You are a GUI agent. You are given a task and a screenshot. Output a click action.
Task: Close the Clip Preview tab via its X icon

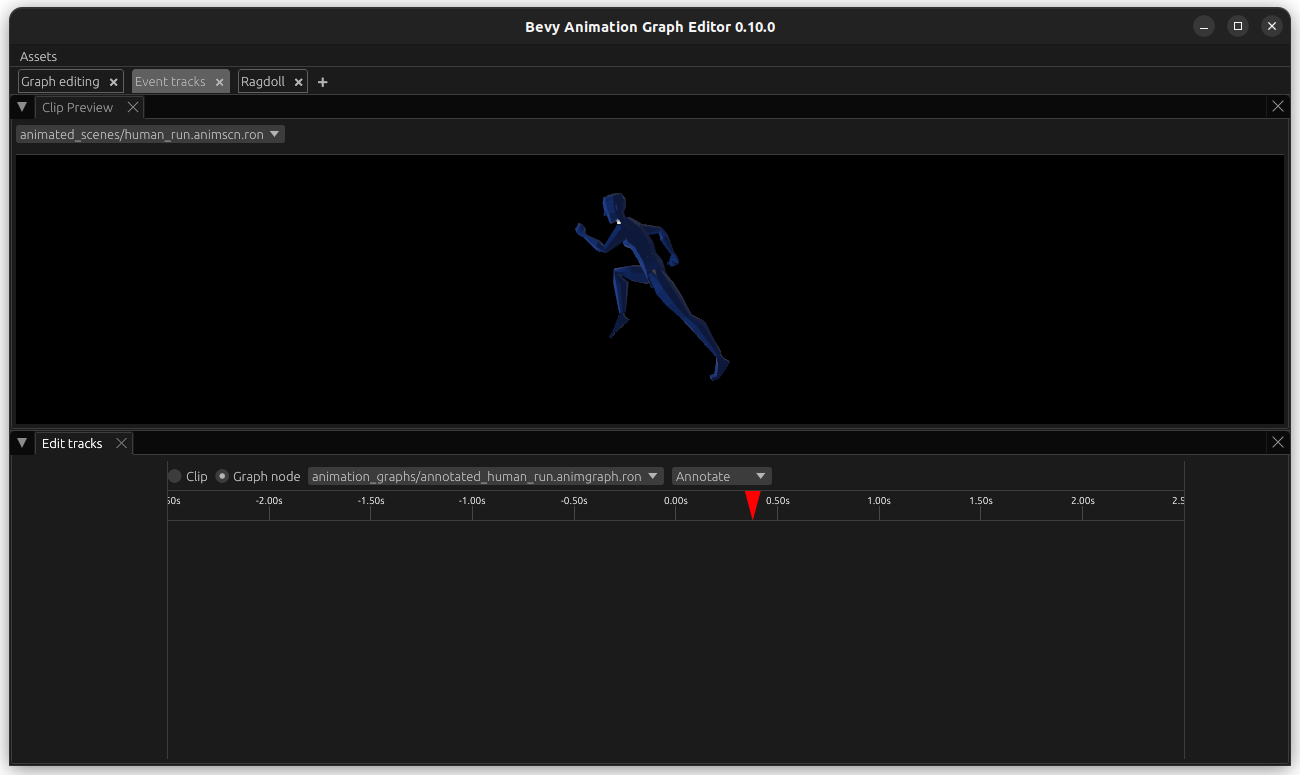coord(133,106)
